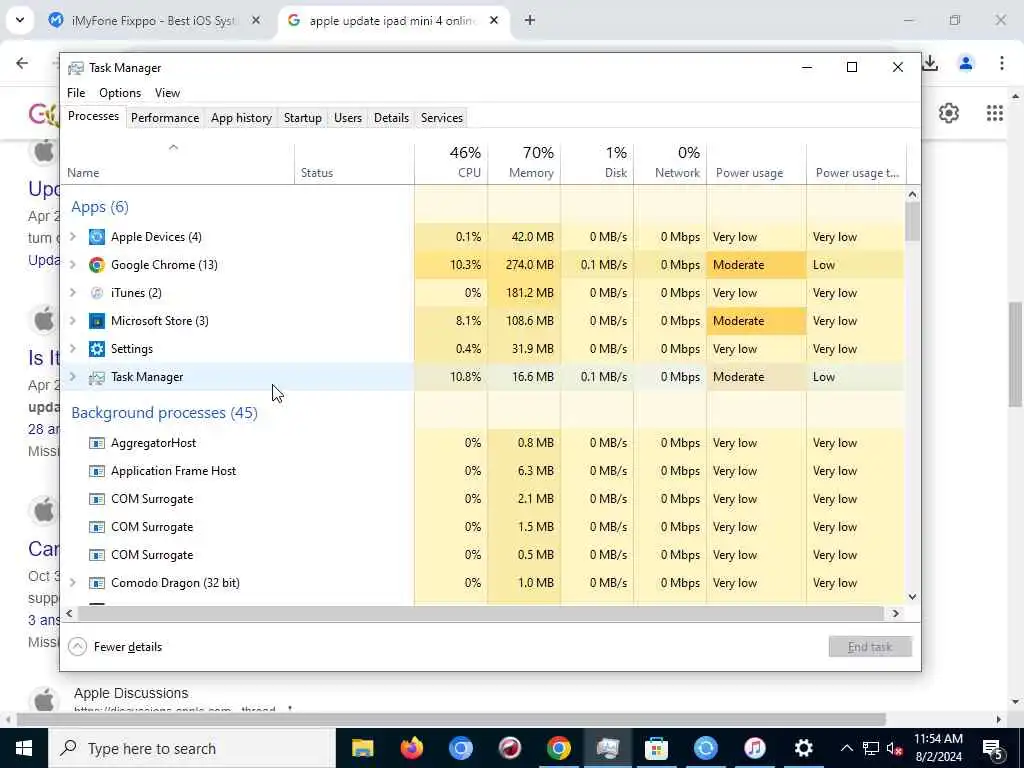Click the Task Manager taskbar icon
This screenshot has width=1024, height=768.
click(x=607, y=748)
